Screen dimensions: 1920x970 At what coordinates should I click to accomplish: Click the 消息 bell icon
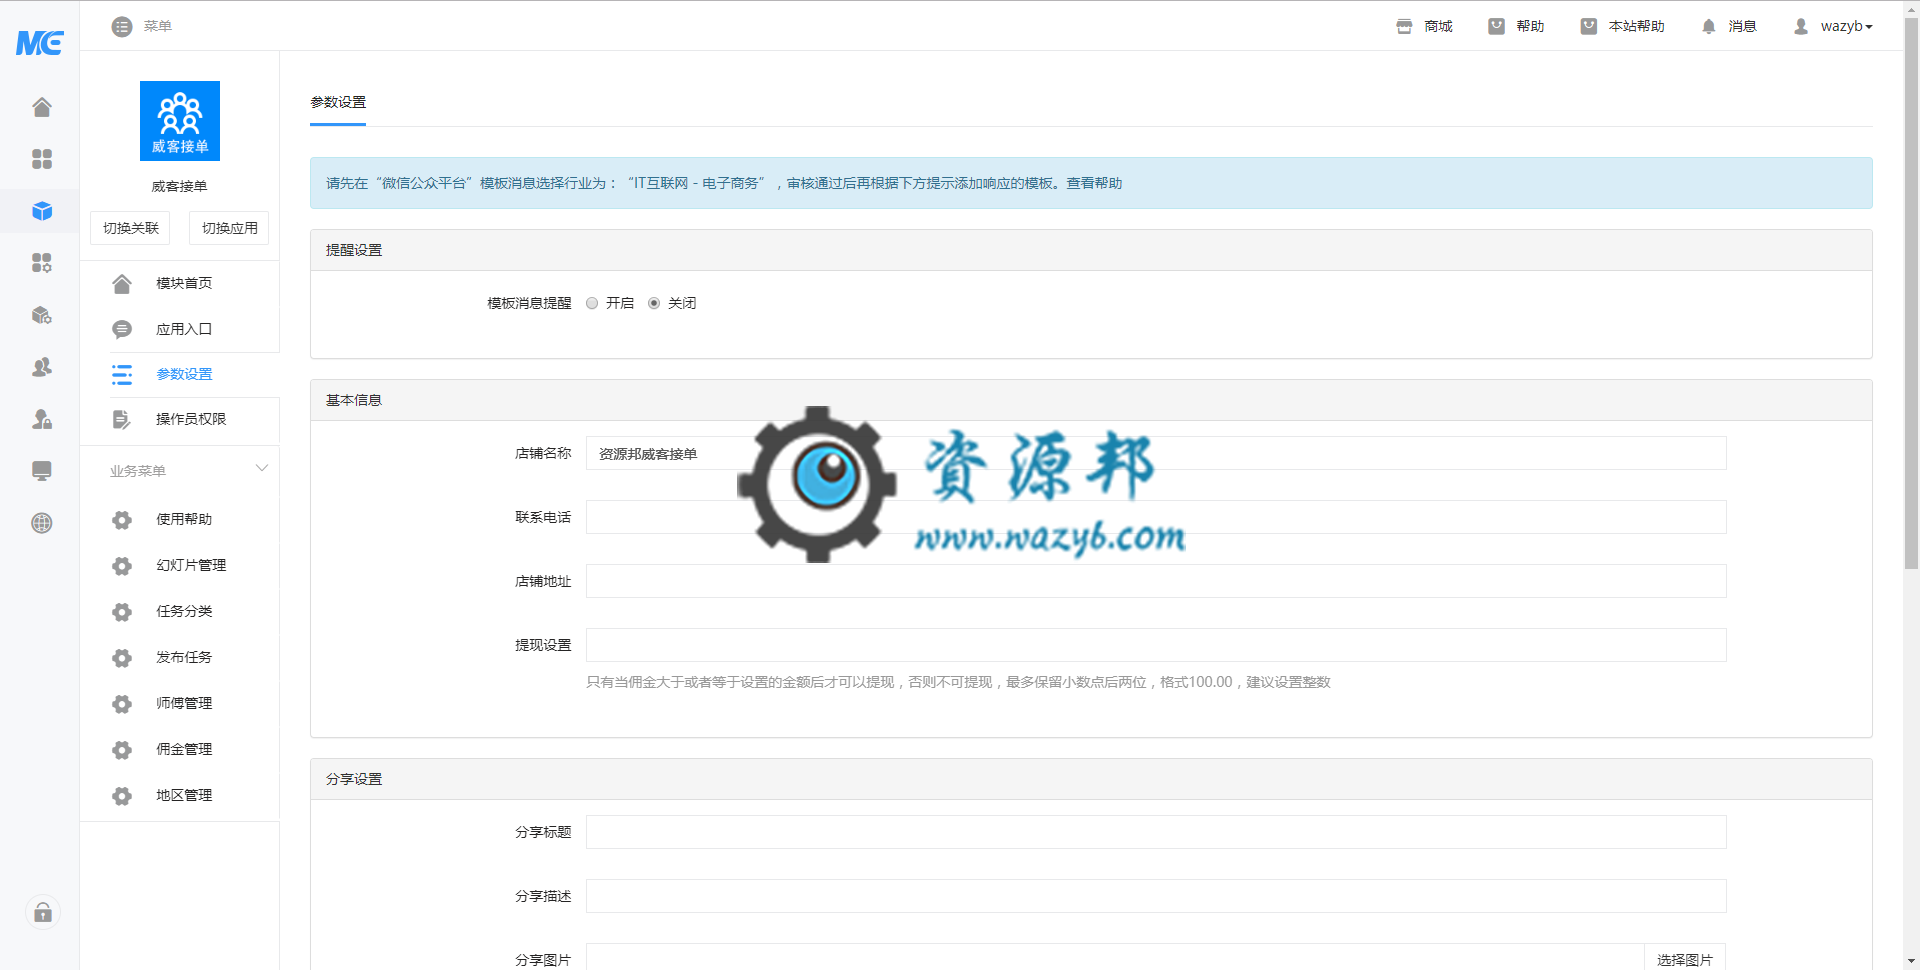(x=1709, y=26)
